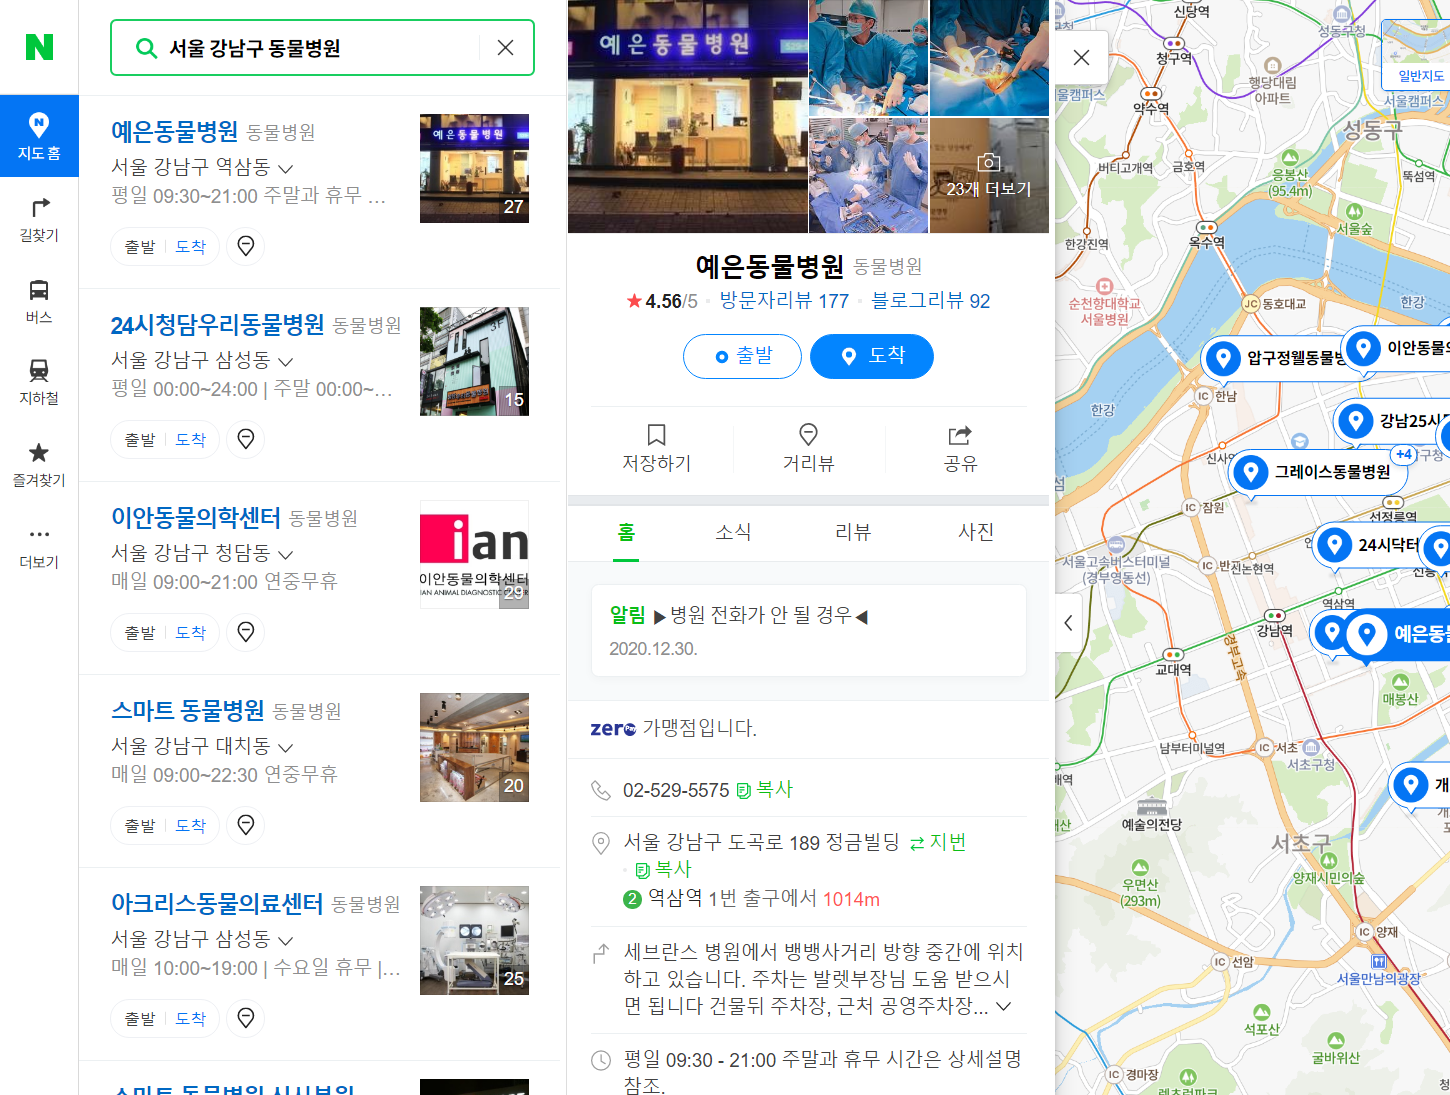
Task: Copy phone number with 복사 icon
Action: tap(765, 790)
